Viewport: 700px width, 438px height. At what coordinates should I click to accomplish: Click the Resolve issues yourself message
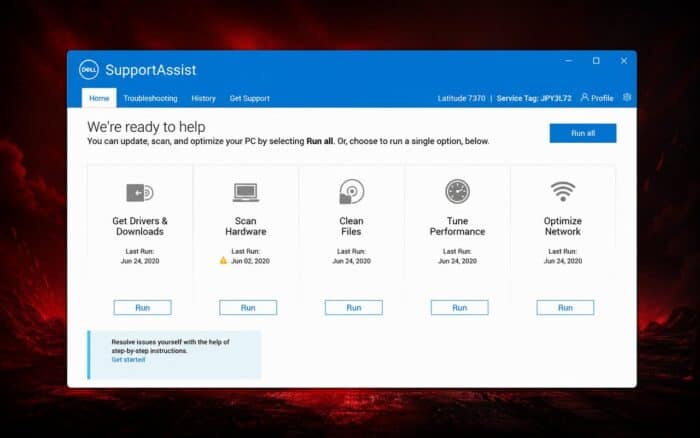pos(170,346)
